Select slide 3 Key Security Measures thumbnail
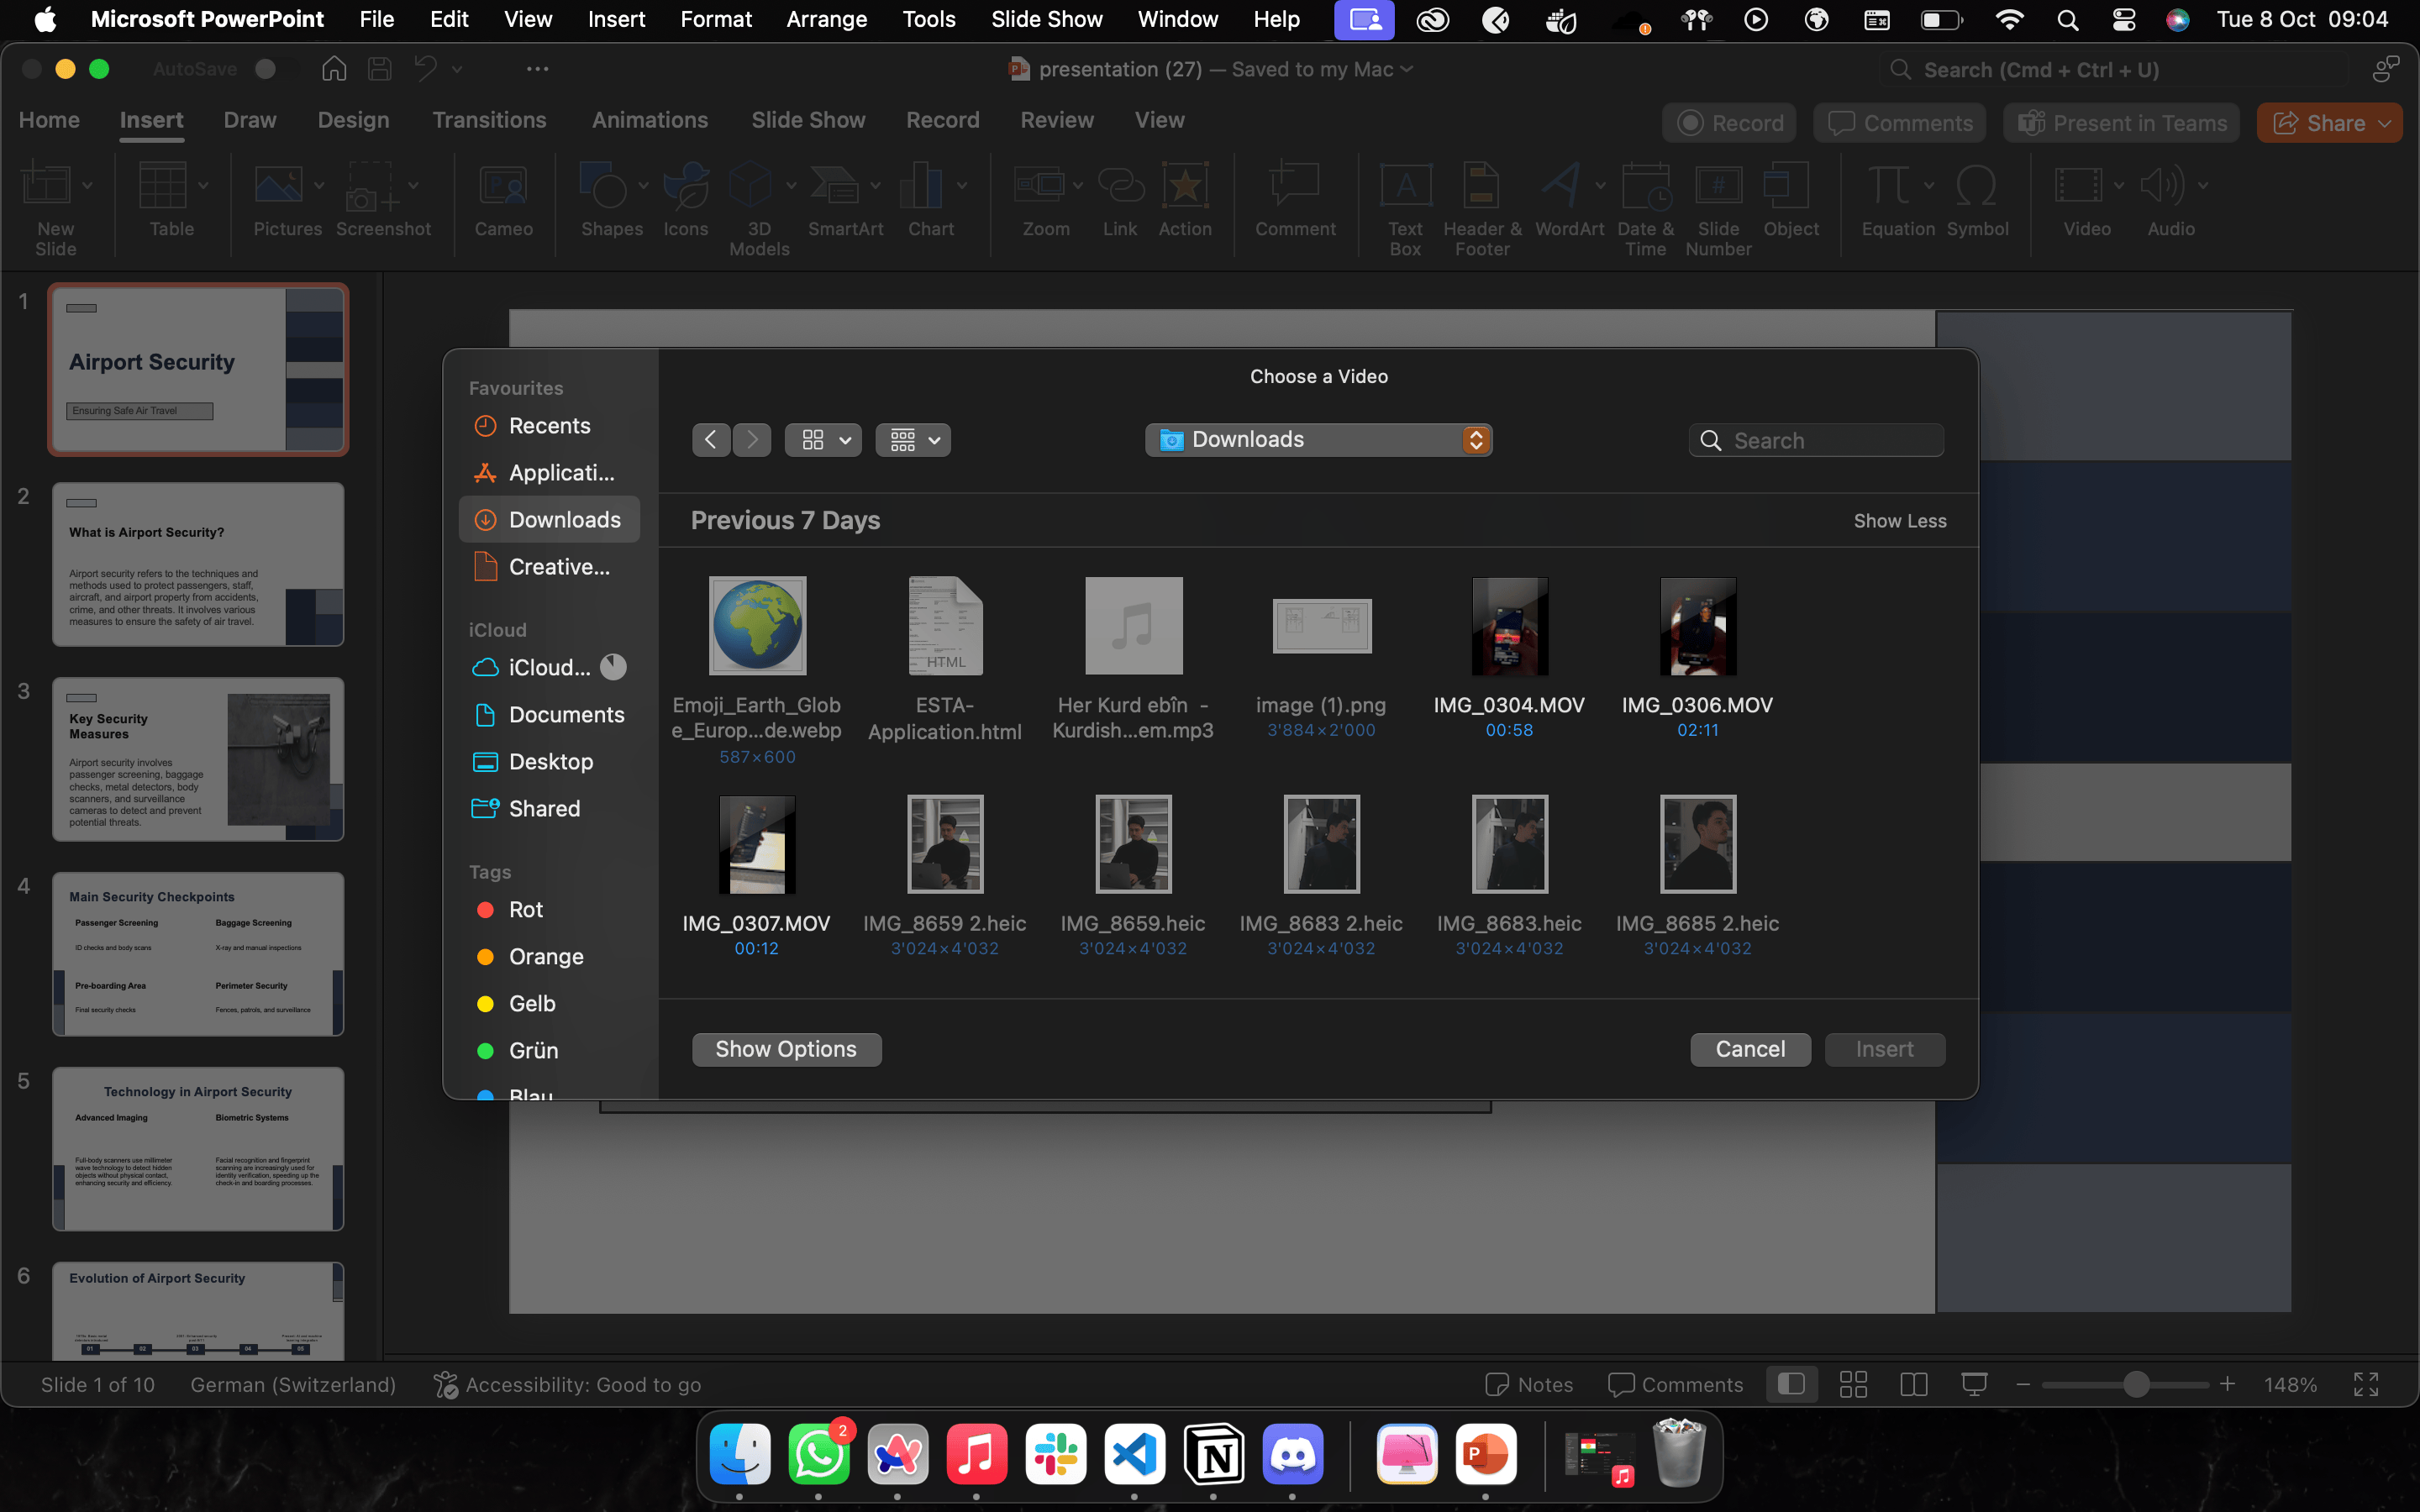 click(198, 759)
